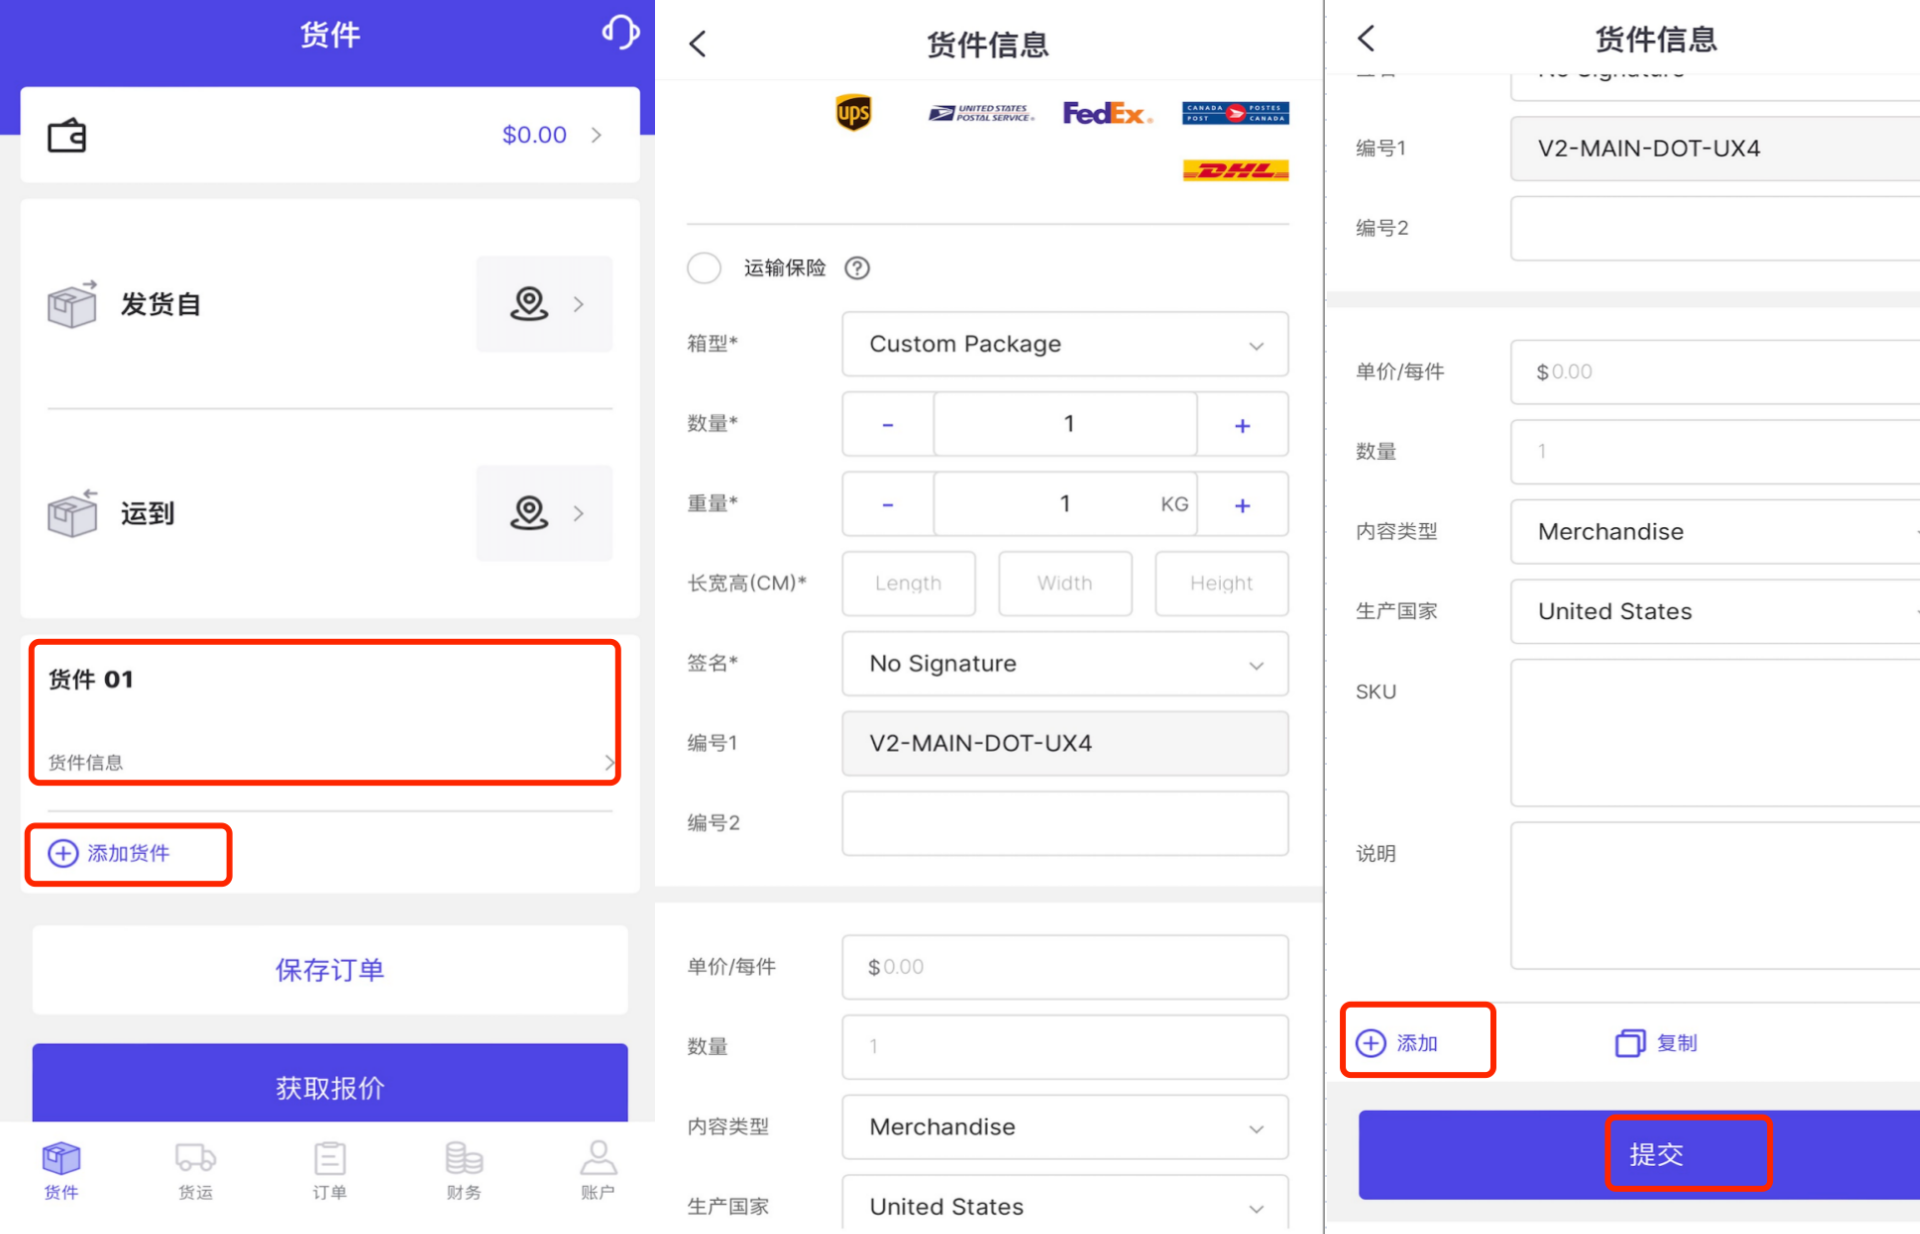Switch to the 账户 bottom tab
The height and width of the screenshot is (1234, 1920).
(x=598, y=1170)
